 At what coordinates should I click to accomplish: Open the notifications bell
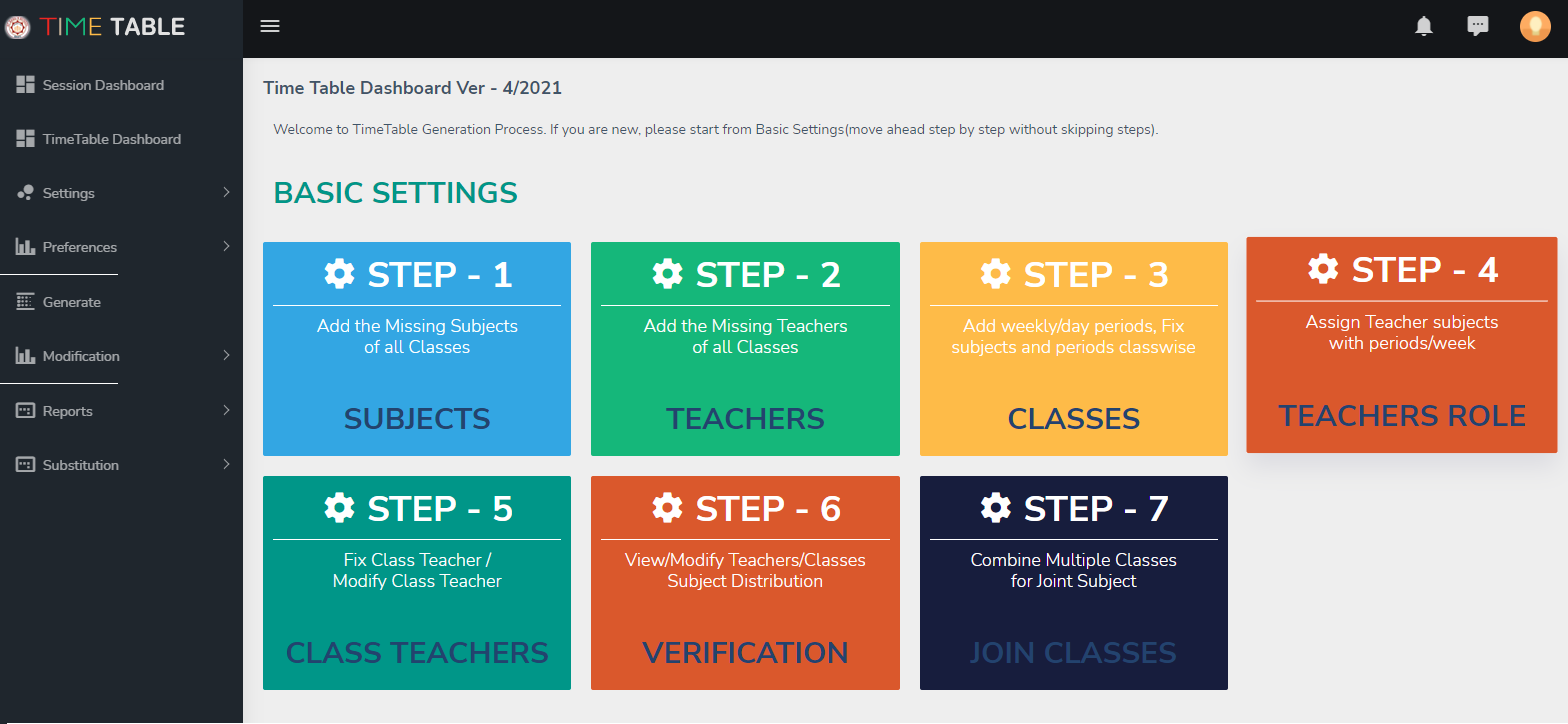[x=1424, y=26]
